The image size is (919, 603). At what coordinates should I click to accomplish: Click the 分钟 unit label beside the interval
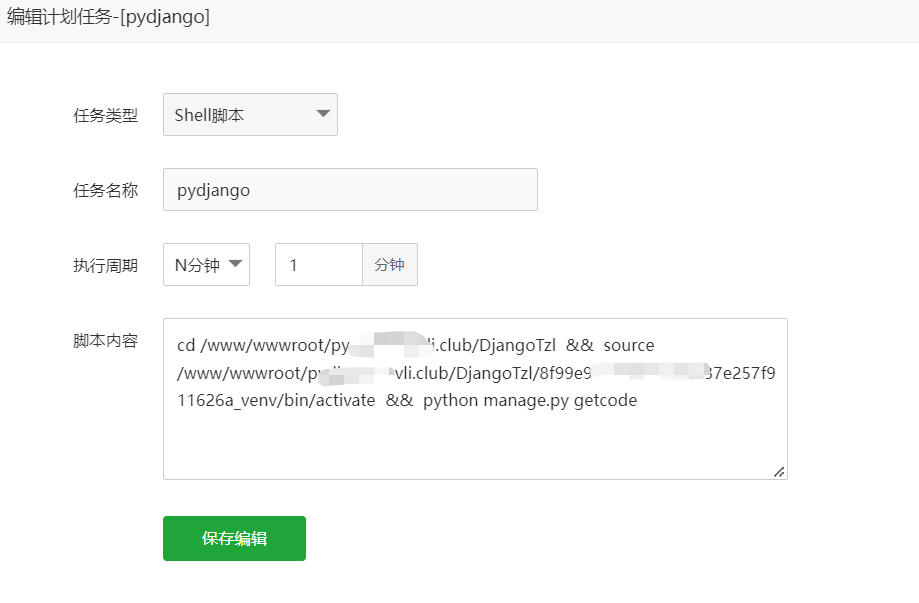[x=390, y=265]
